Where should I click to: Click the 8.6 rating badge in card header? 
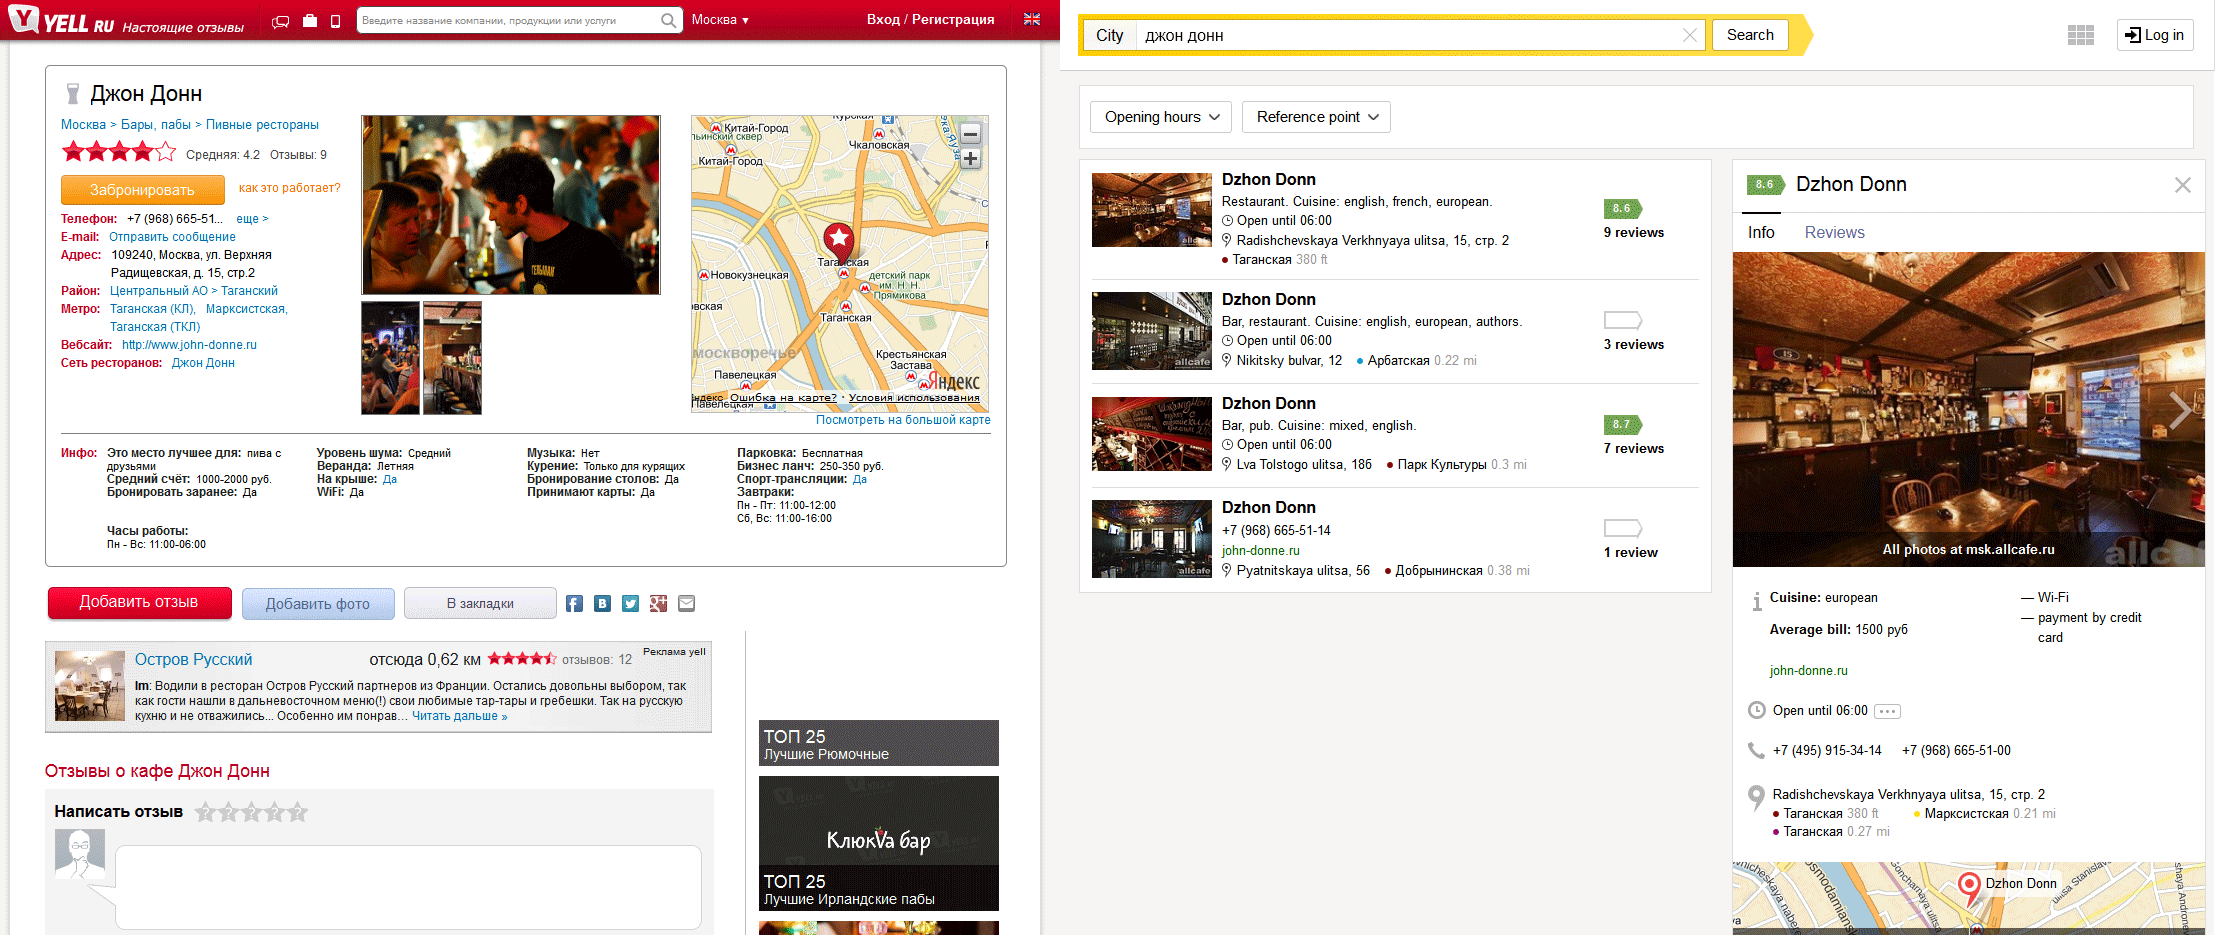[x=1765, y=184]
